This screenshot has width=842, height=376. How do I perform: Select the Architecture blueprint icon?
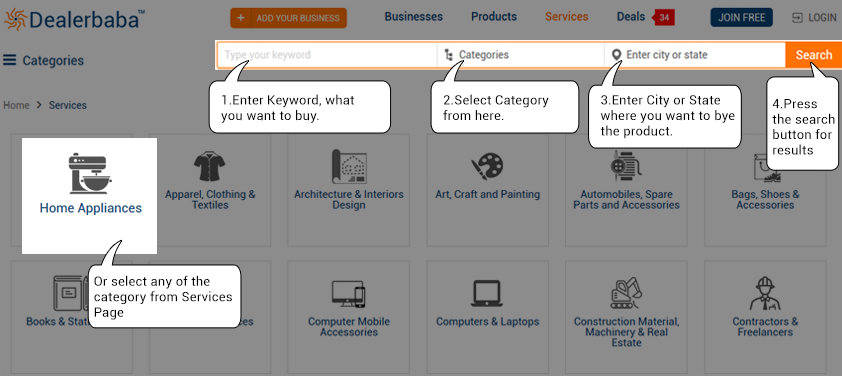349,167
